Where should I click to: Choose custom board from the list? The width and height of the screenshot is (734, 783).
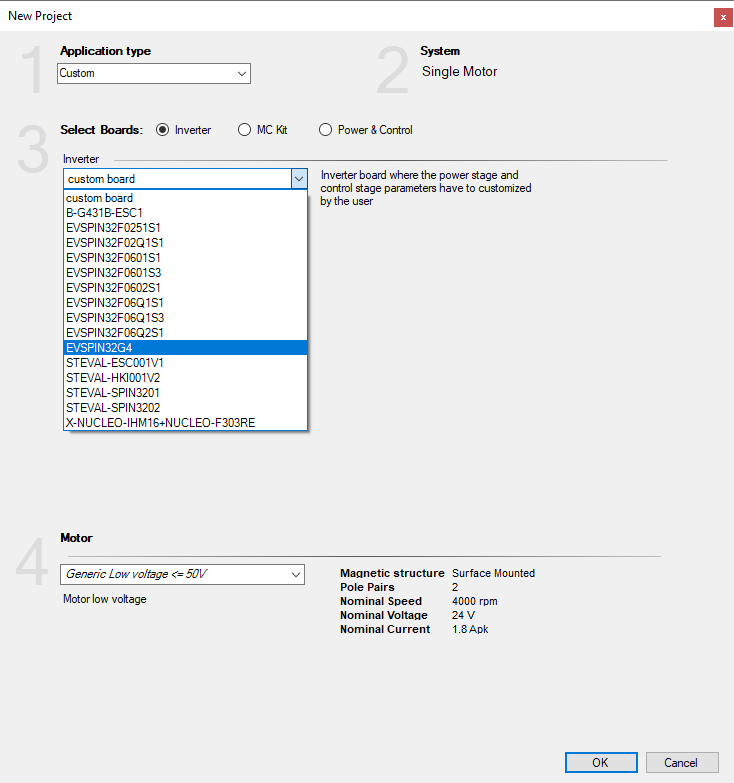pos(185,198)
